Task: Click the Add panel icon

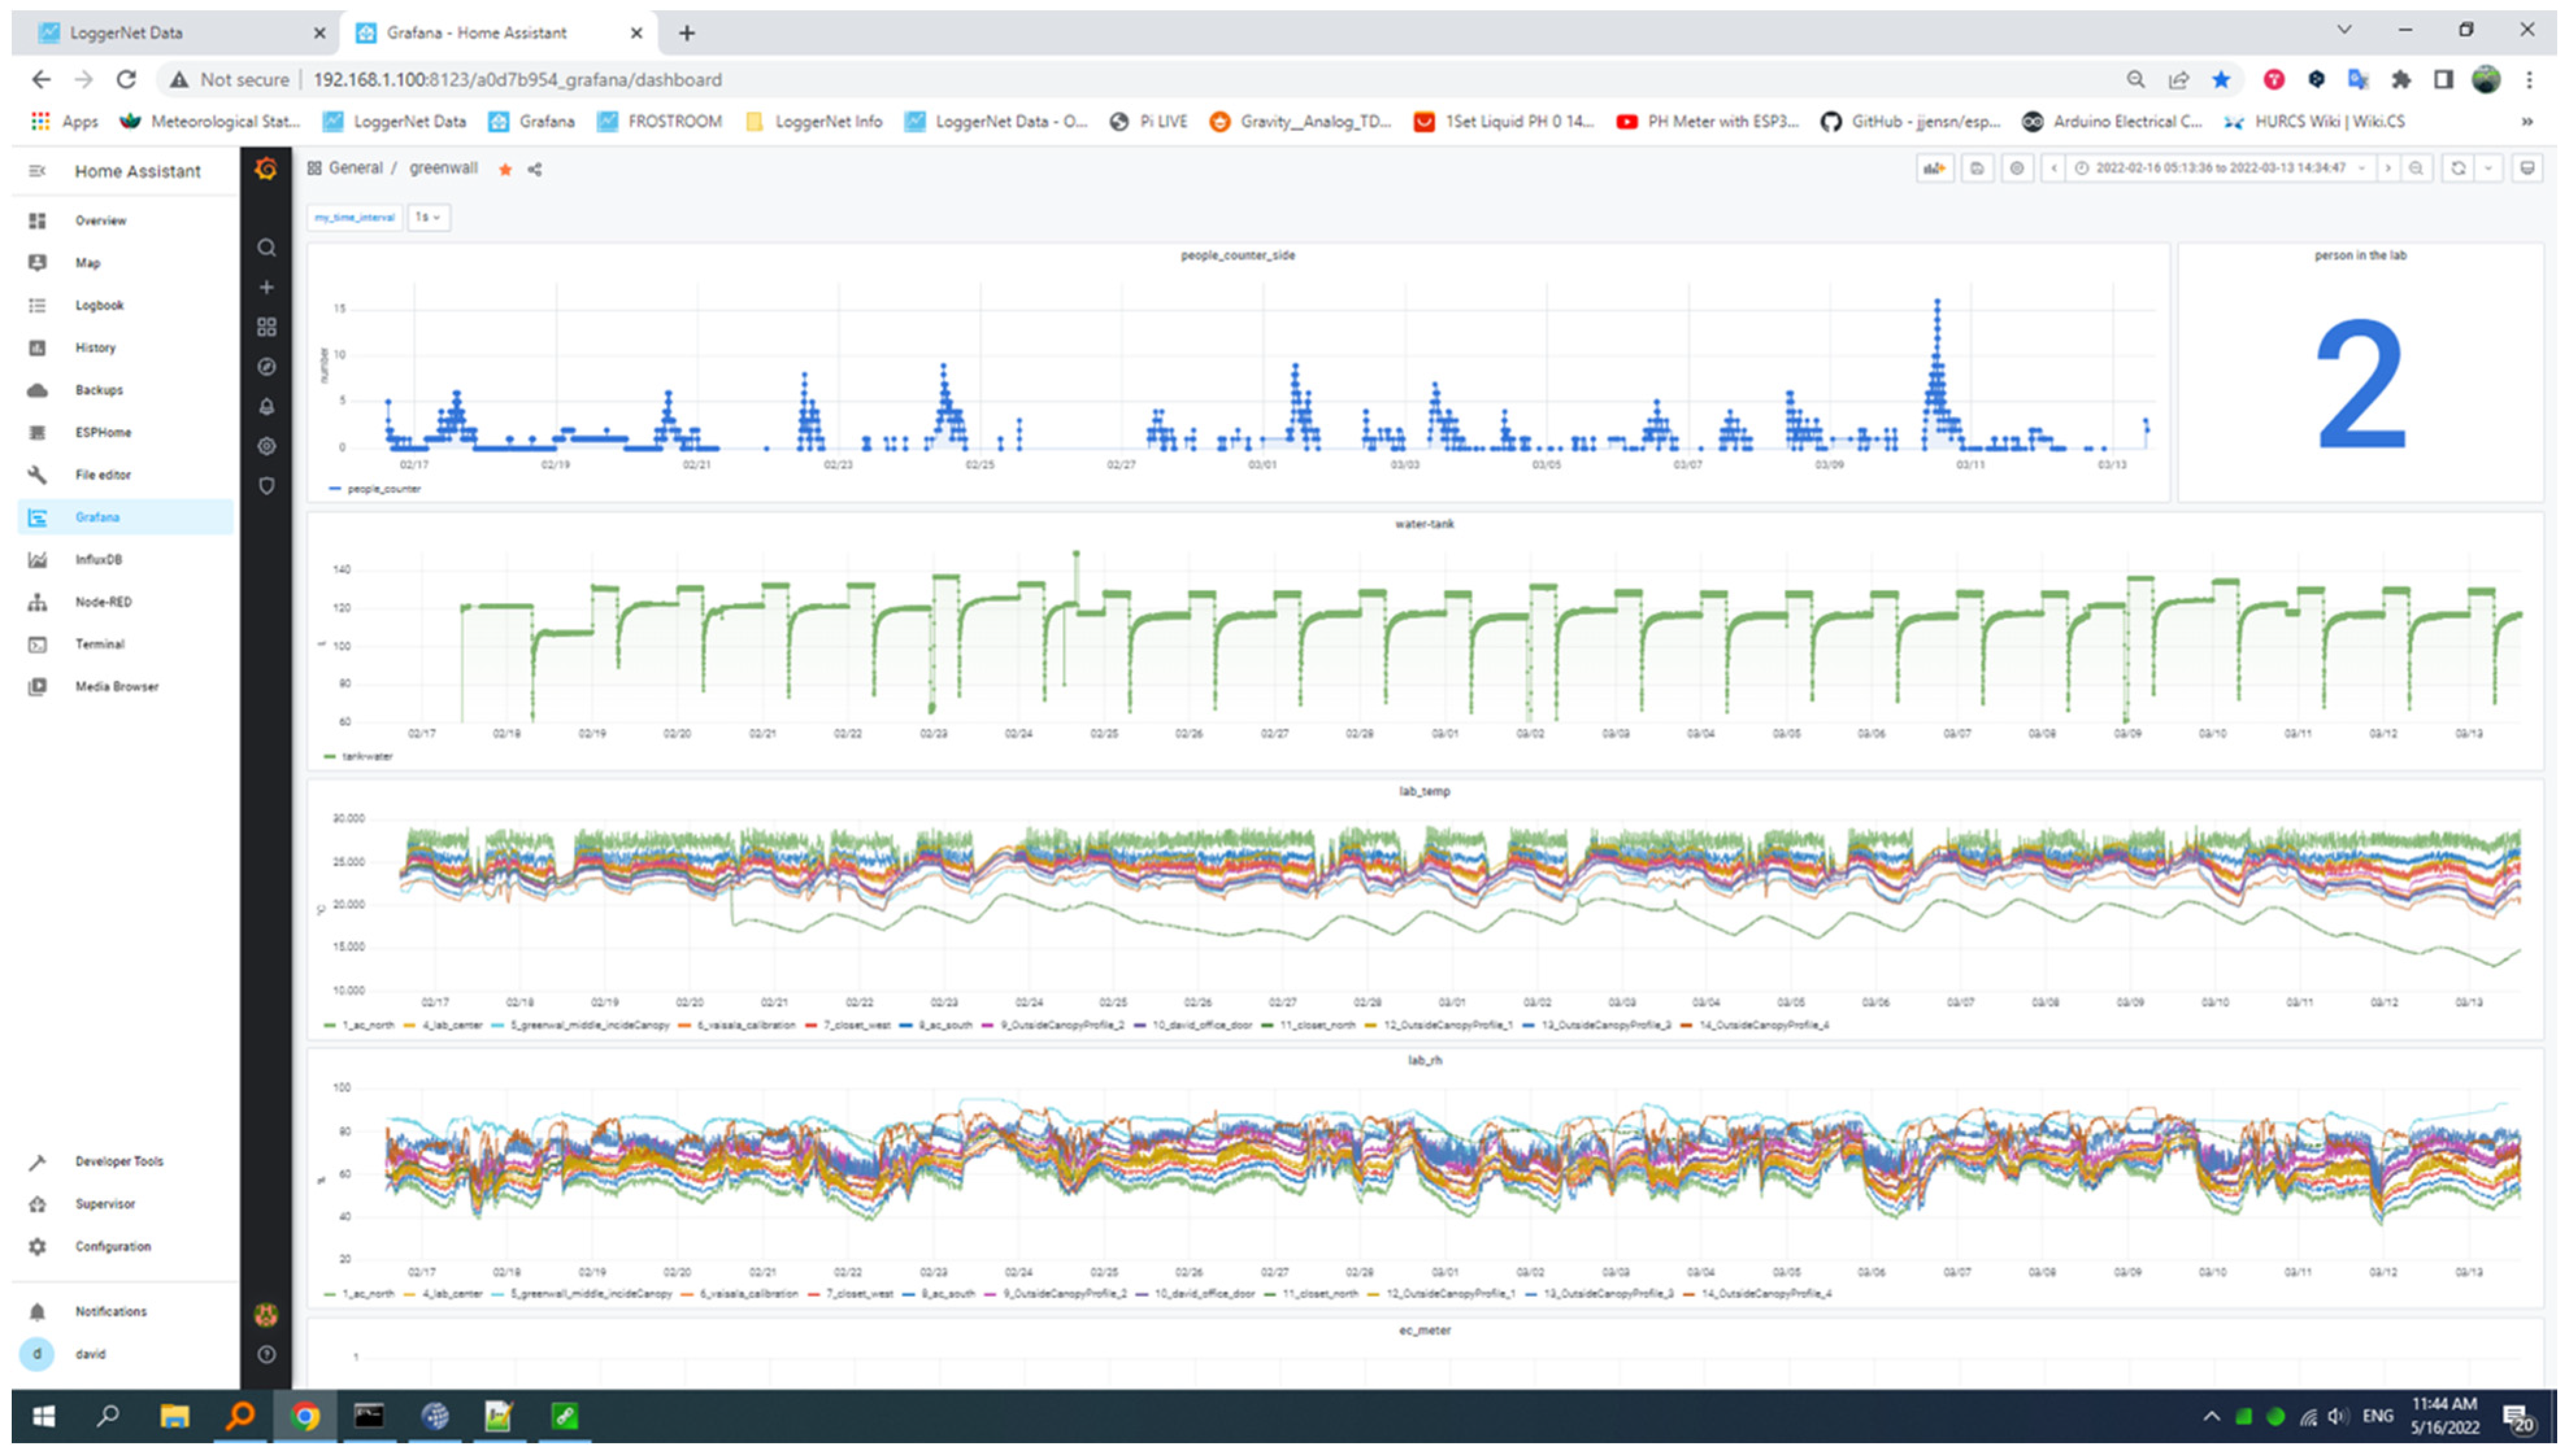Action: (1934, 168)
